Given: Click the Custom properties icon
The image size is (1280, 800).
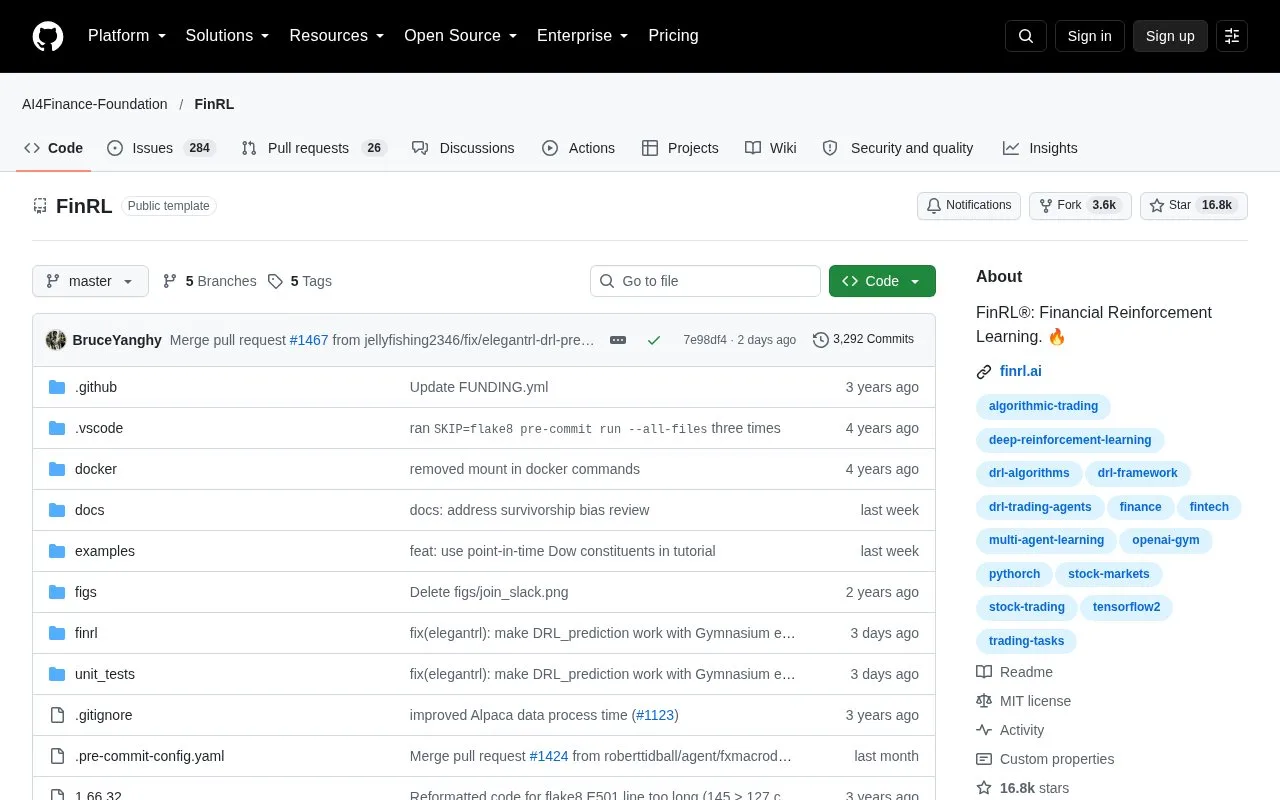Looking at the screenshot, I should click(x=984, y=759).
